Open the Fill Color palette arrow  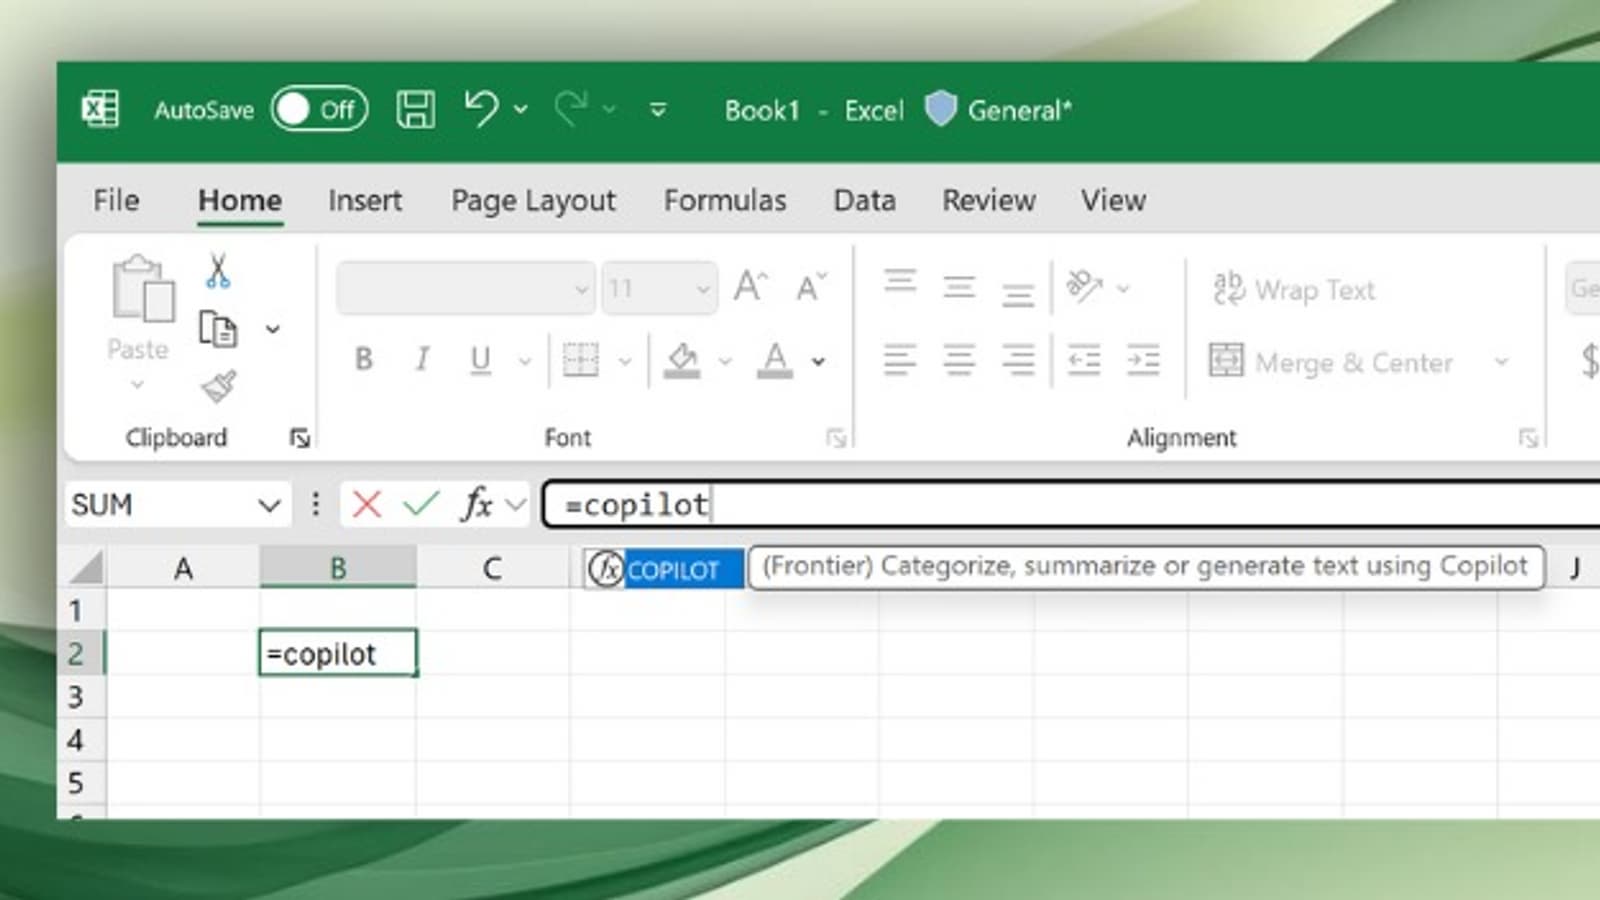click(725, 361)
